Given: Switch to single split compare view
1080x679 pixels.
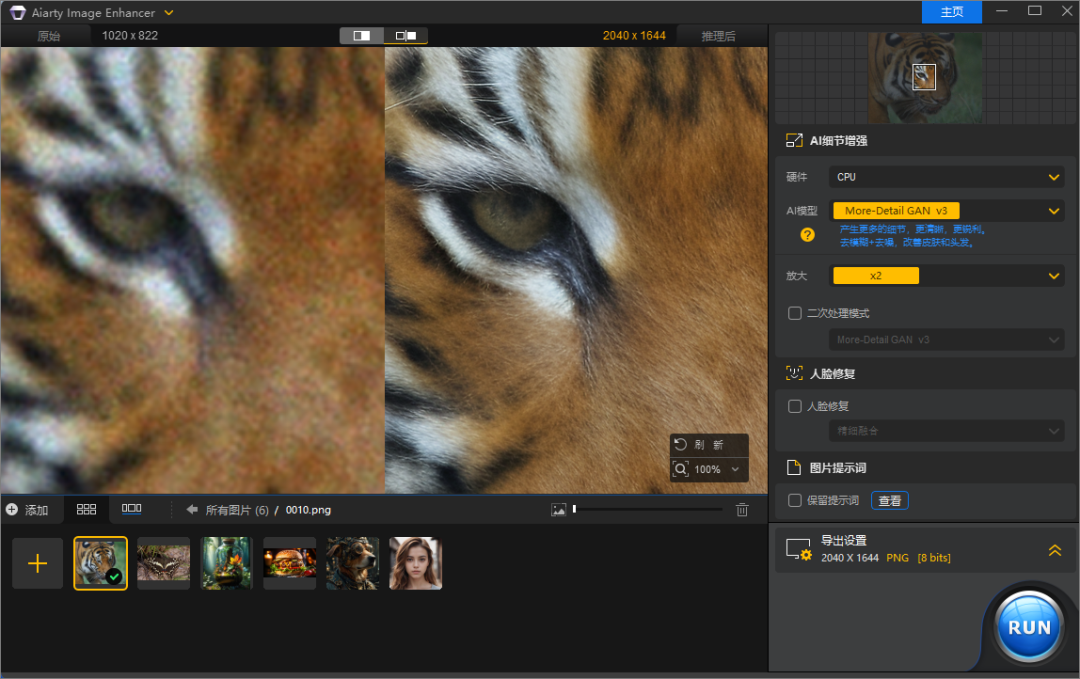Looking at the screenshot, I should (x=362, y=35).
